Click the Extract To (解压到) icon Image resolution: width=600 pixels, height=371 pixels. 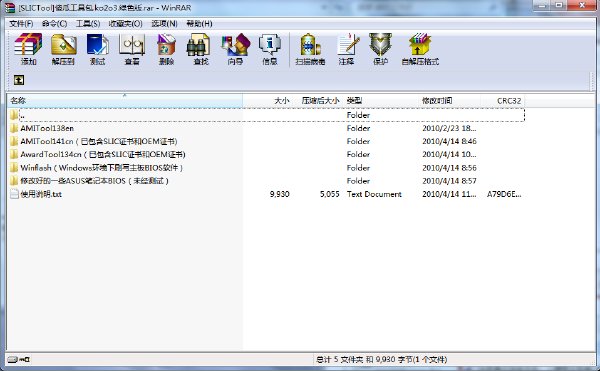(63, 49)
